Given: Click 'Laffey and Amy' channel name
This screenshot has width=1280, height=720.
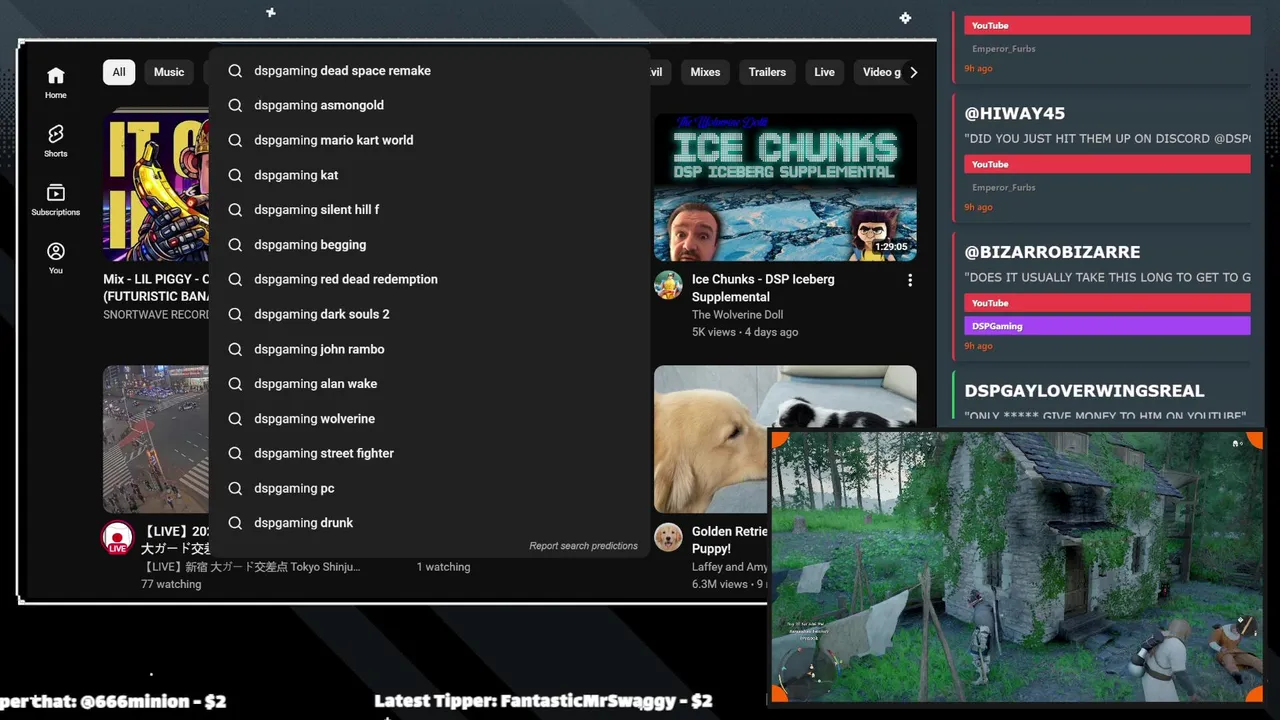Looking at the screenshot, I should click(x=730, y=567).
